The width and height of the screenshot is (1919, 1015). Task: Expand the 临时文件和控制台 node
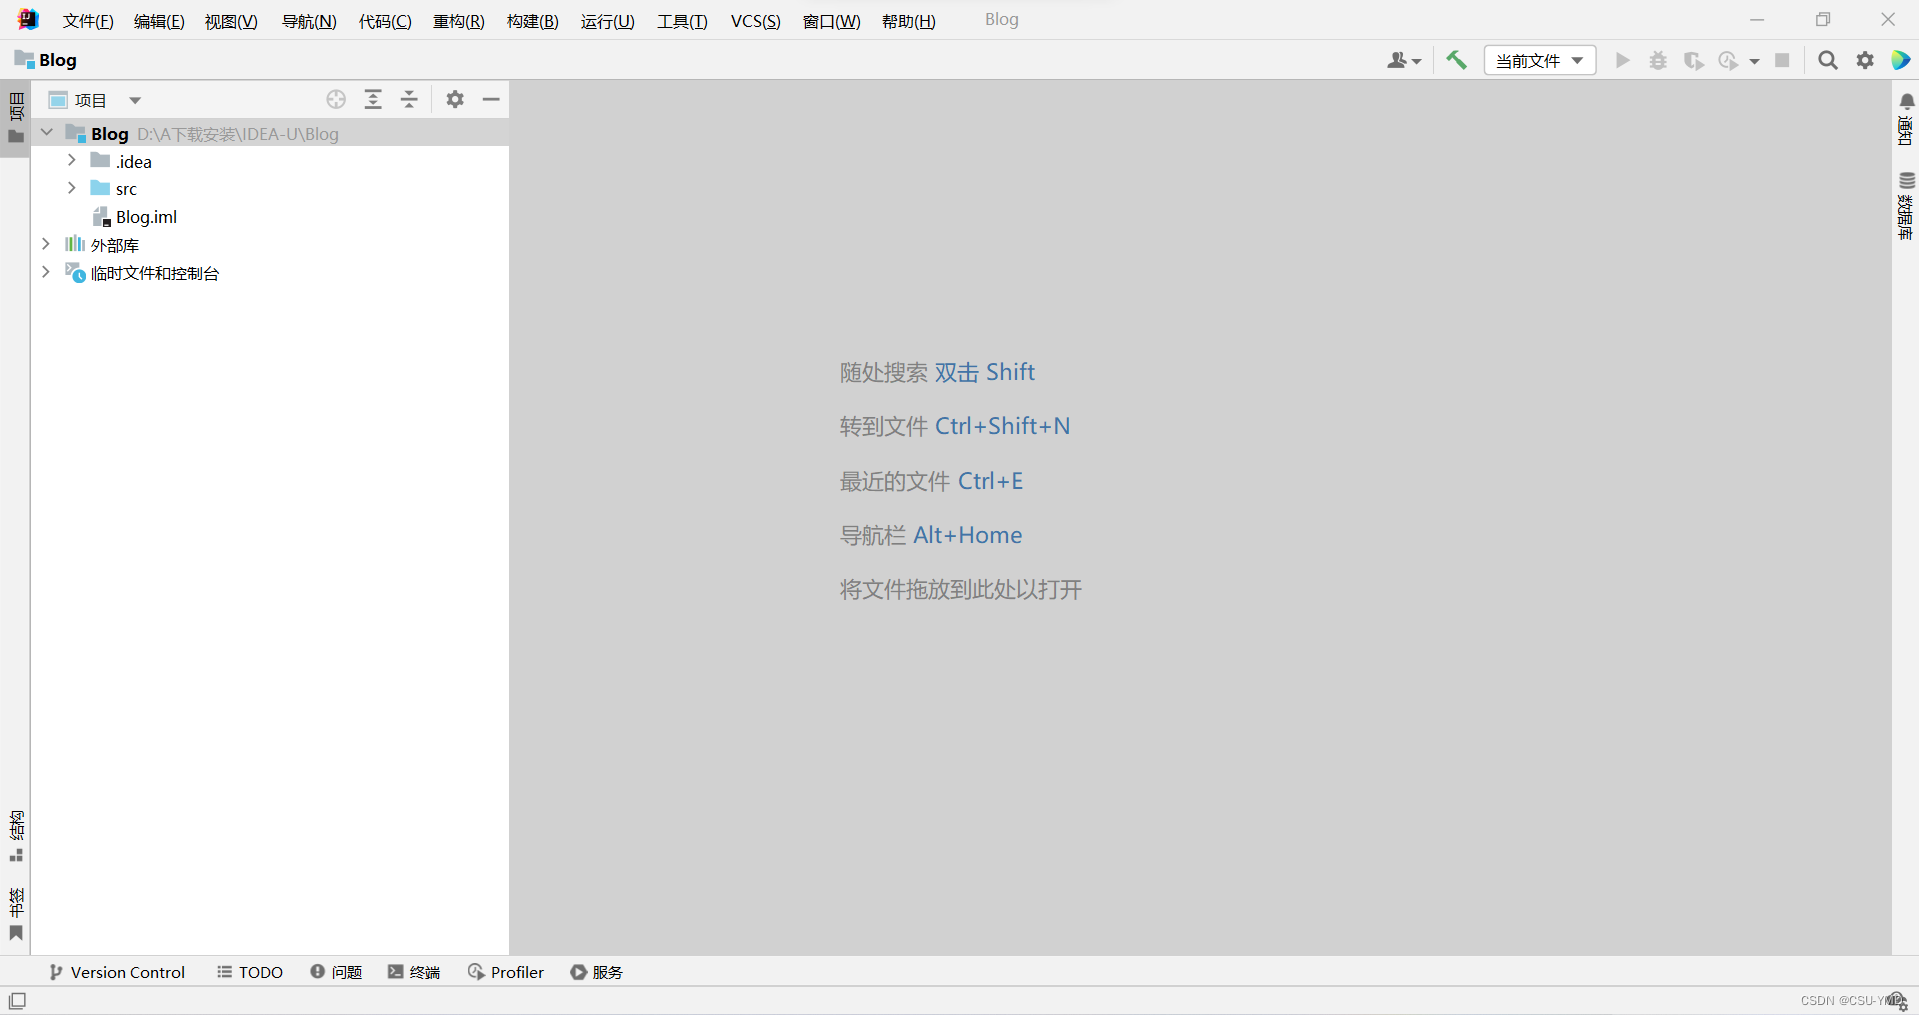tap(46, 272)
